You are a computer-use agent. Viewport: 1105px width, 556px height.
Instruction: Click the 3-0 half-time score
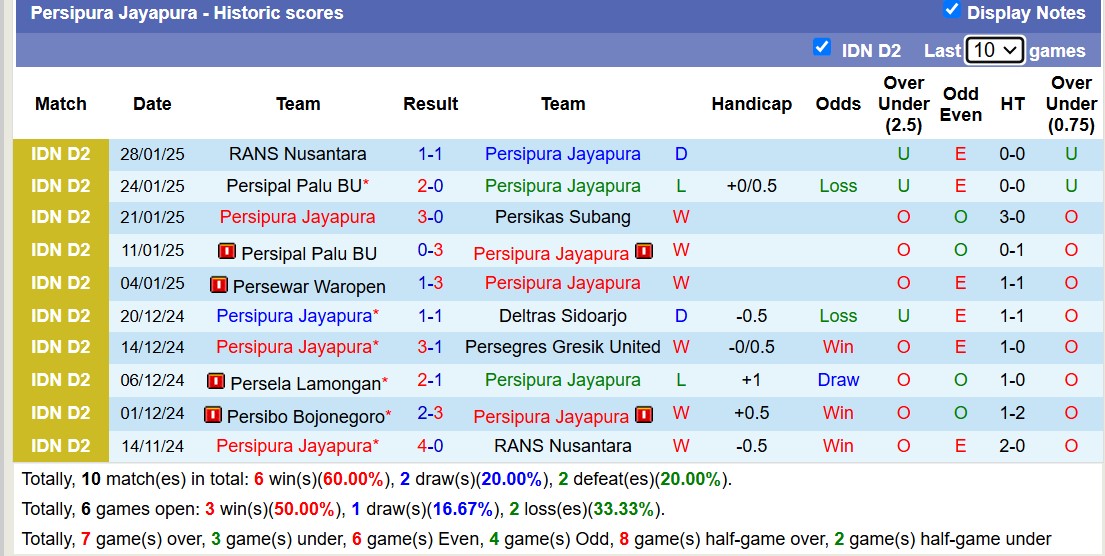pyautogui.click(x=1012, y=217)
